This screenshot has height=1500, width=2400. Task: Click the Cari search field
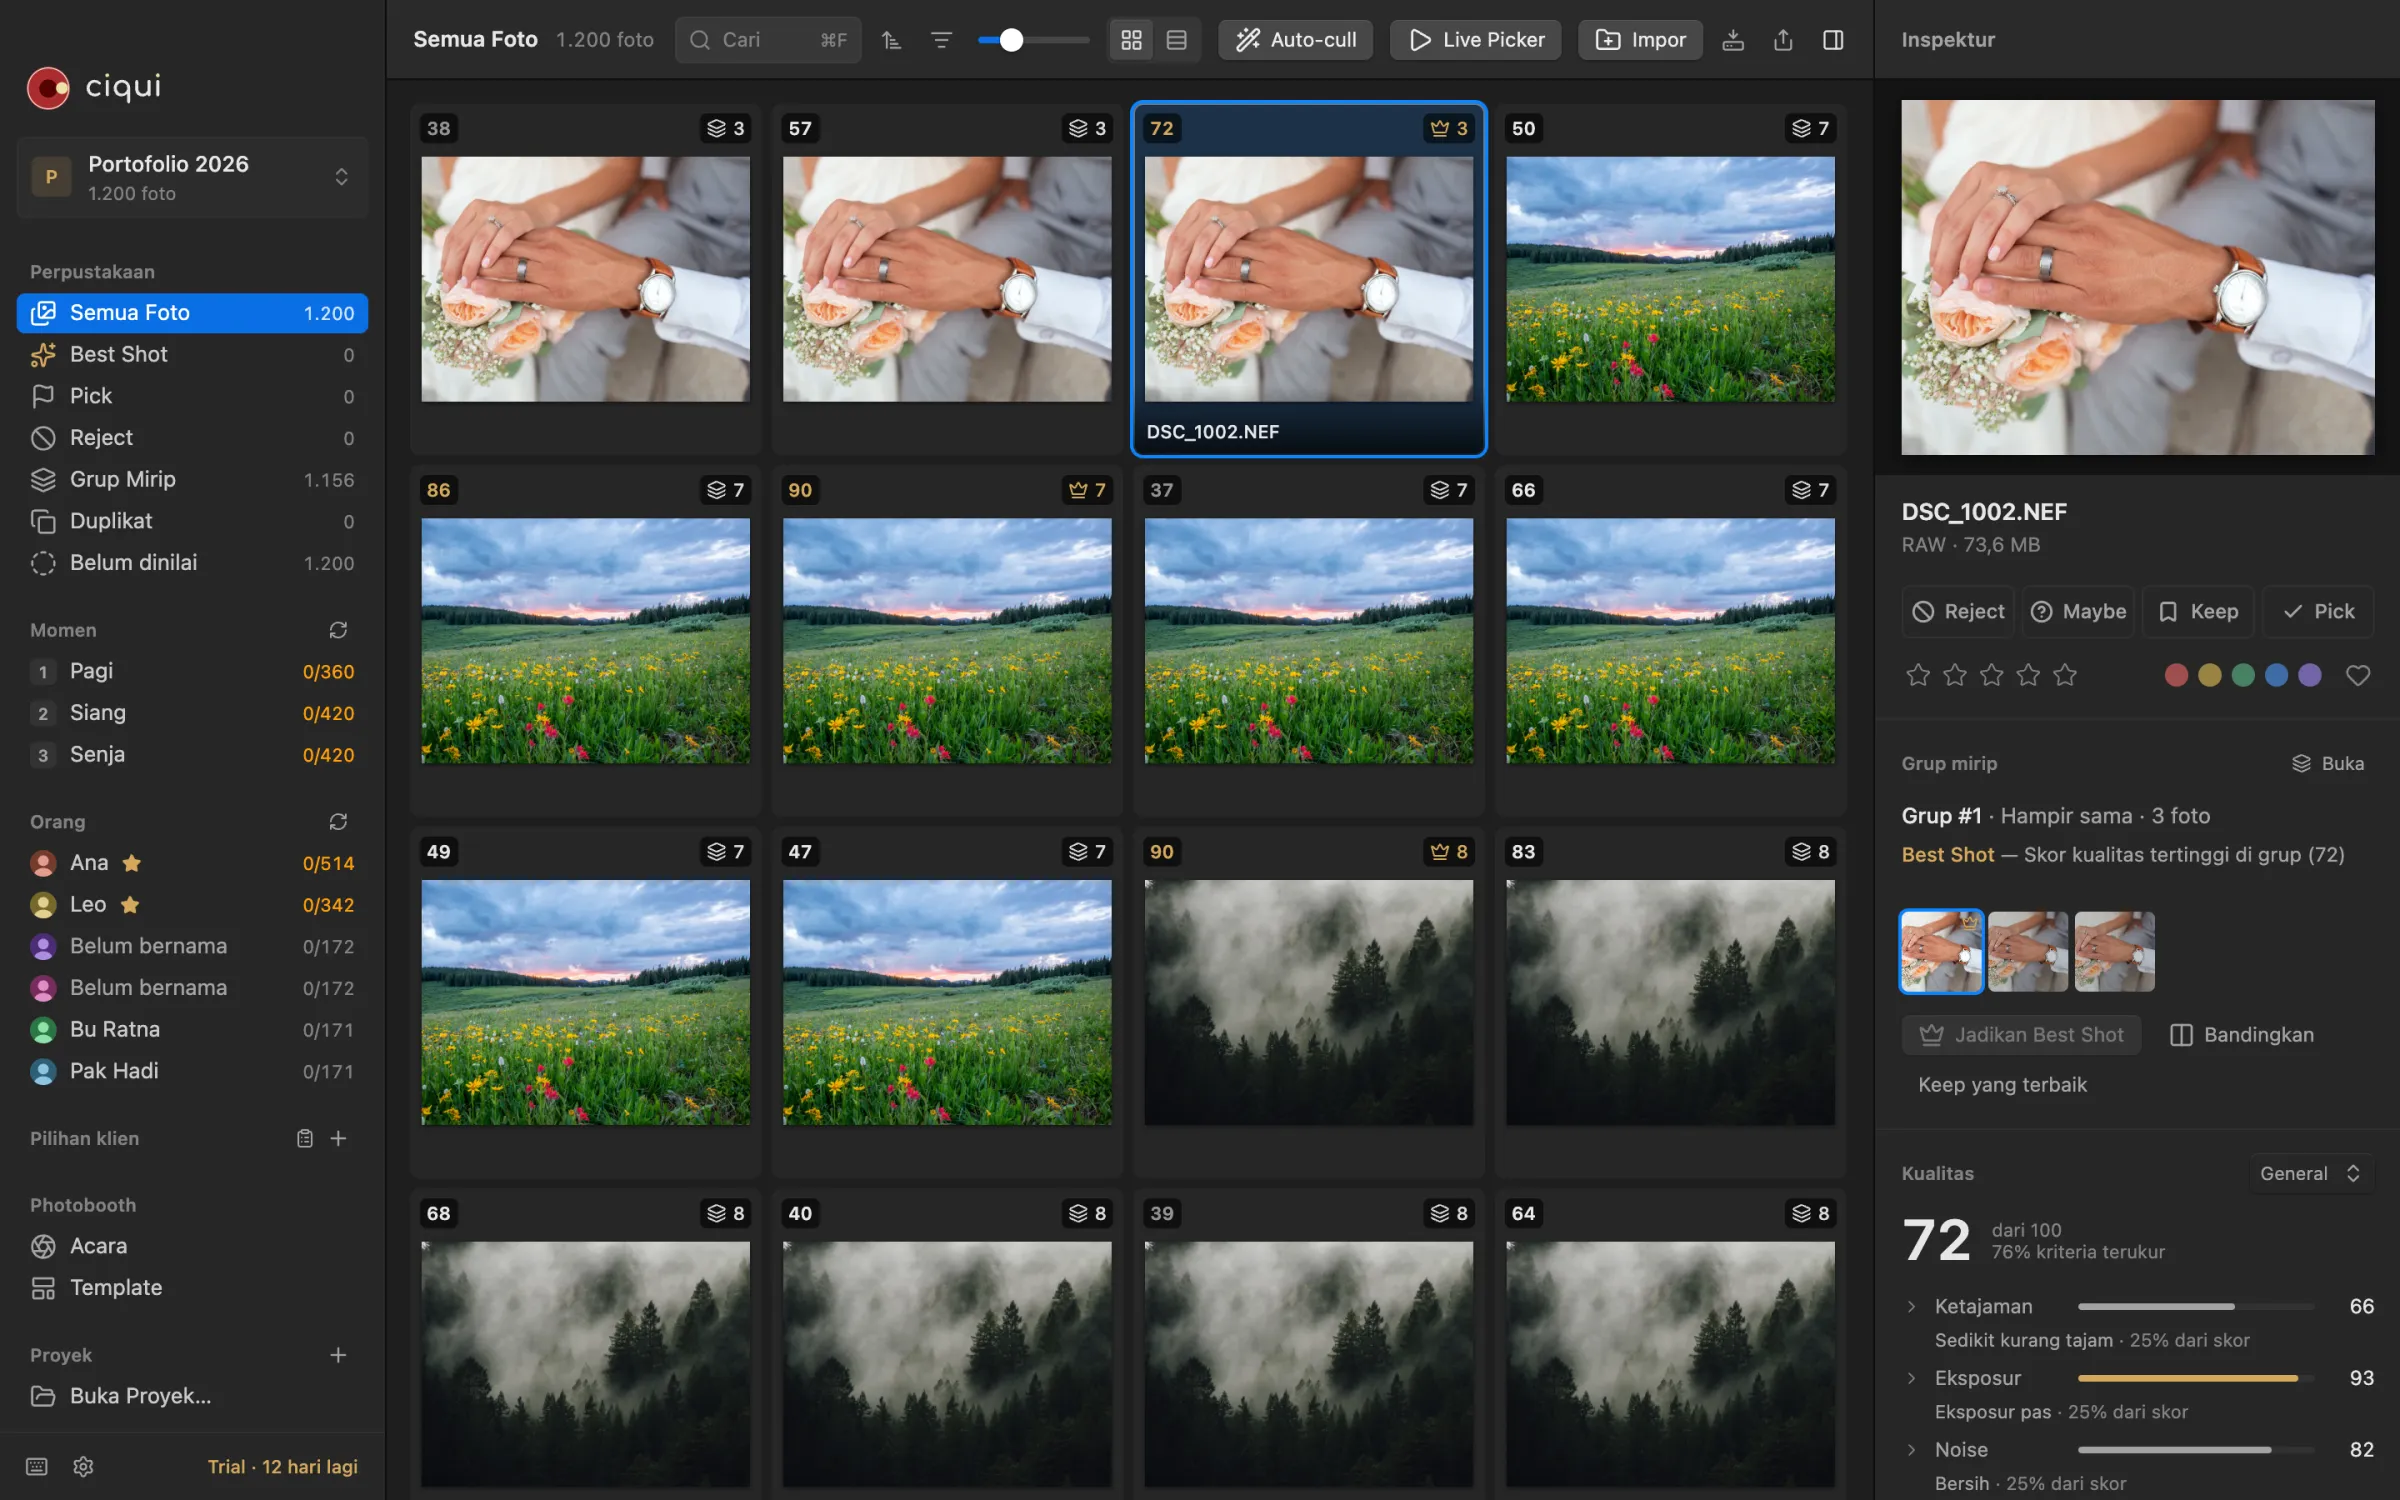click(x=767, y=40)
